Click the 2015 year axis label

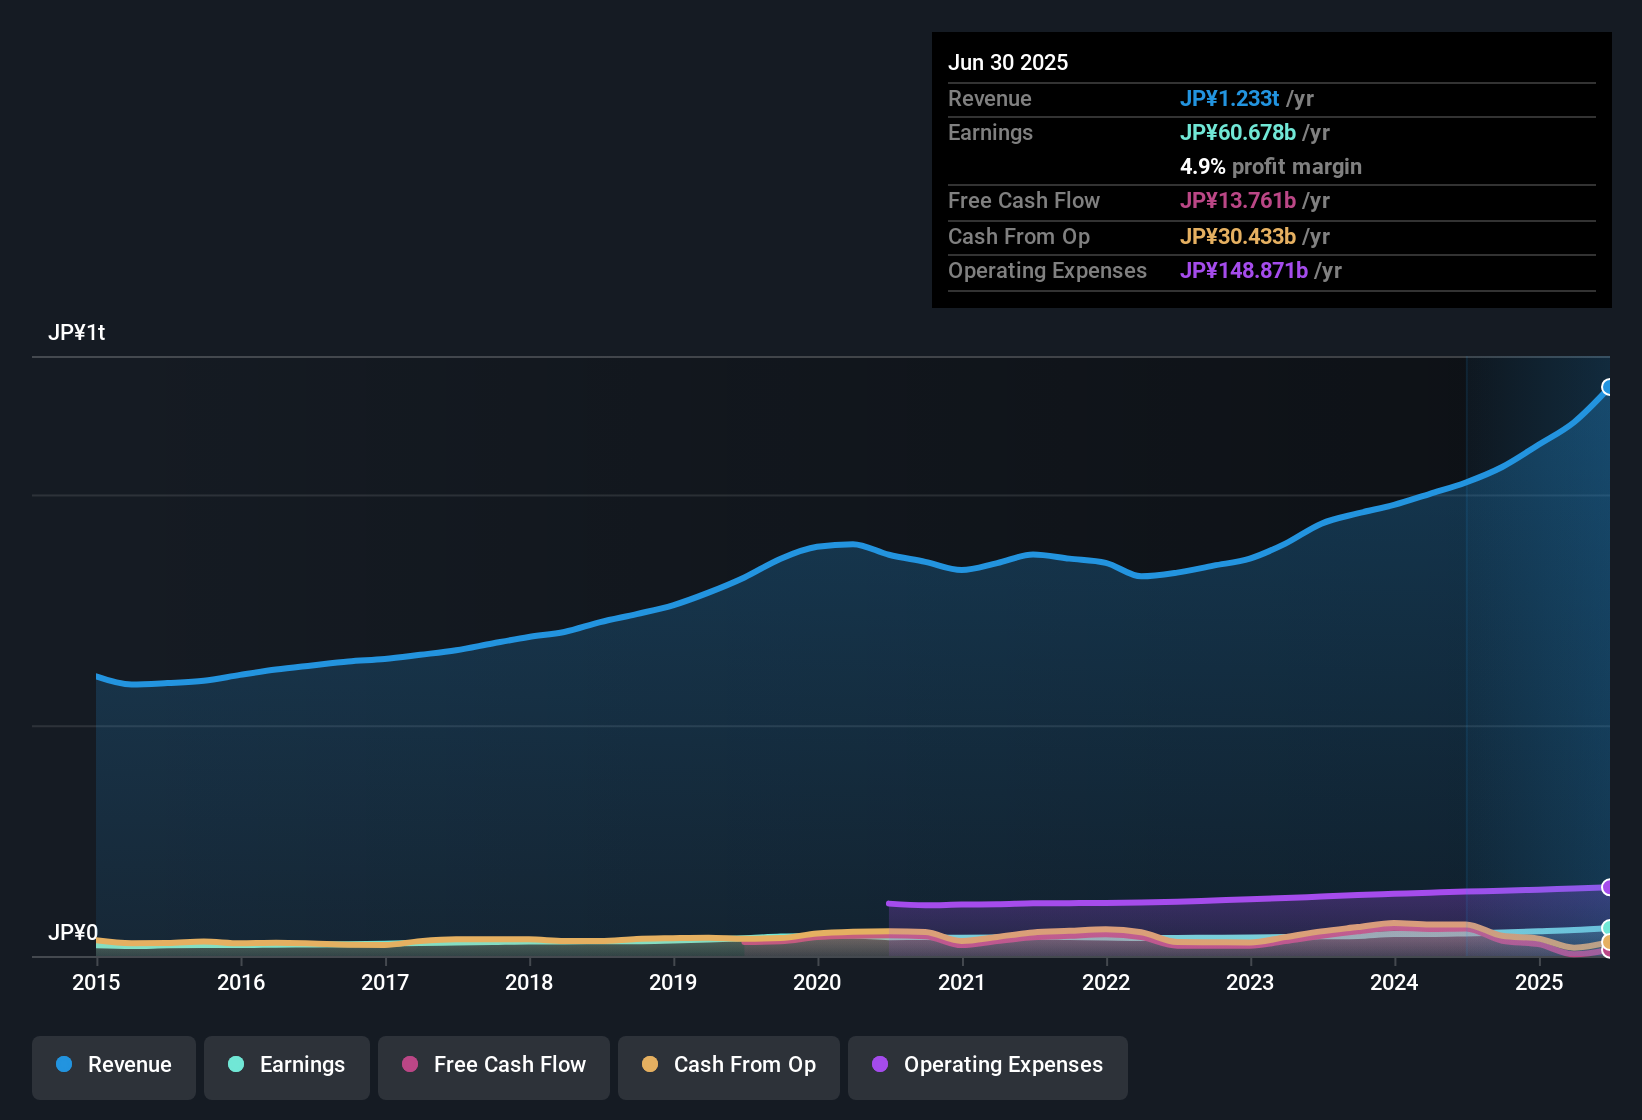[x=96, y=983]
